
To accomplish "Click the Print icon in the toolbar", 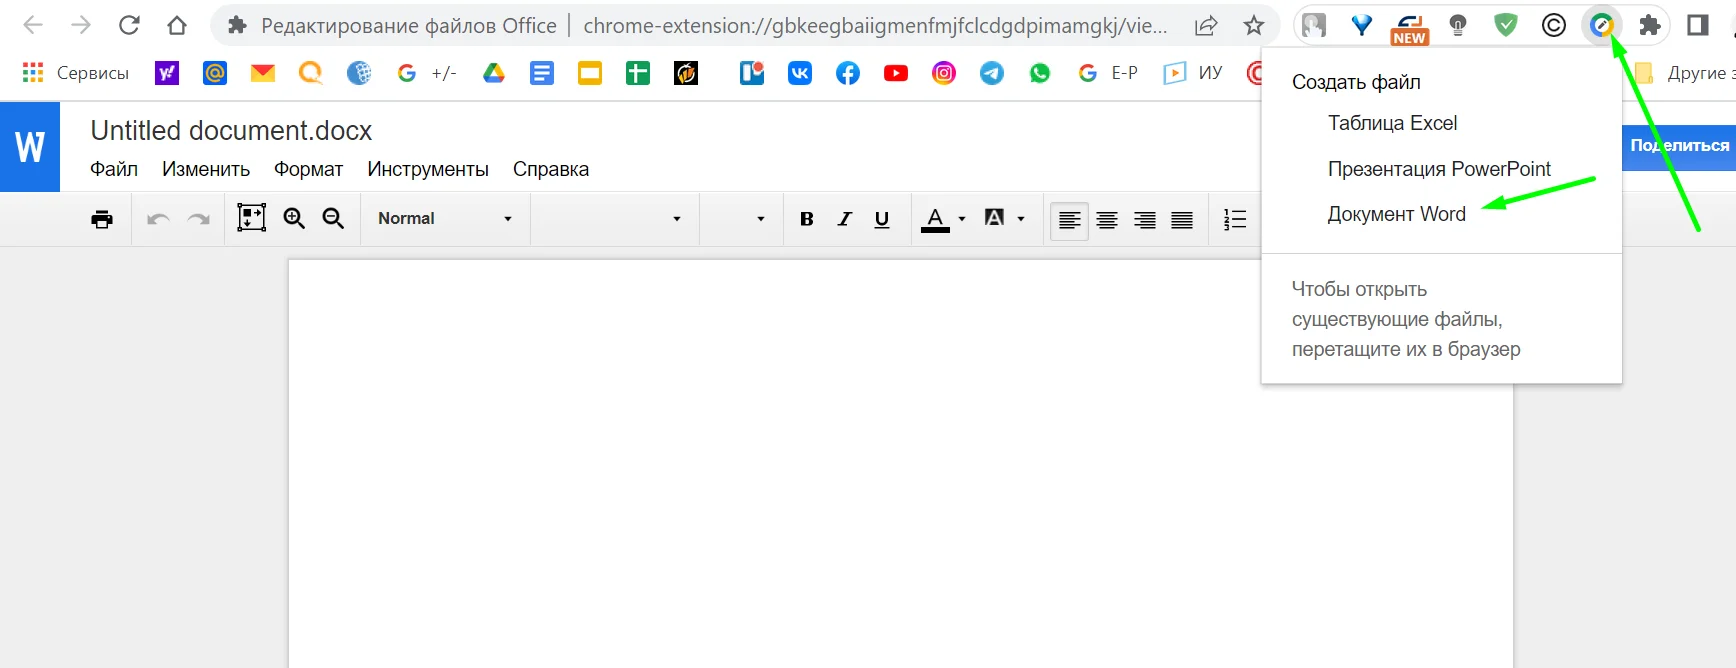I will tap(102, 219).
